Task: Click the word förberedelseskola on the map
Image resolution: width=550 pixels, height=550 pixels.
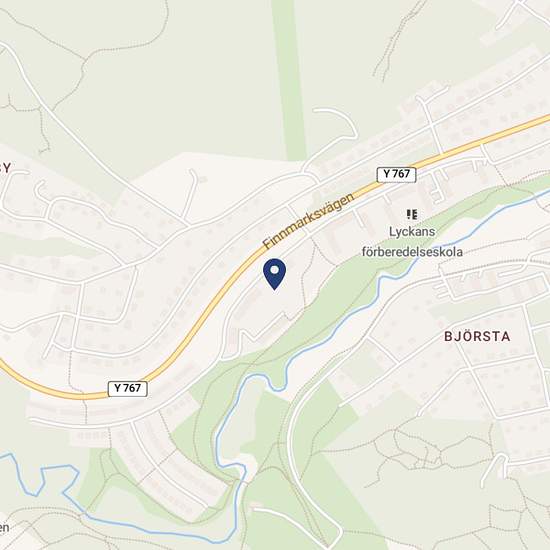Action: click(412, 252)
